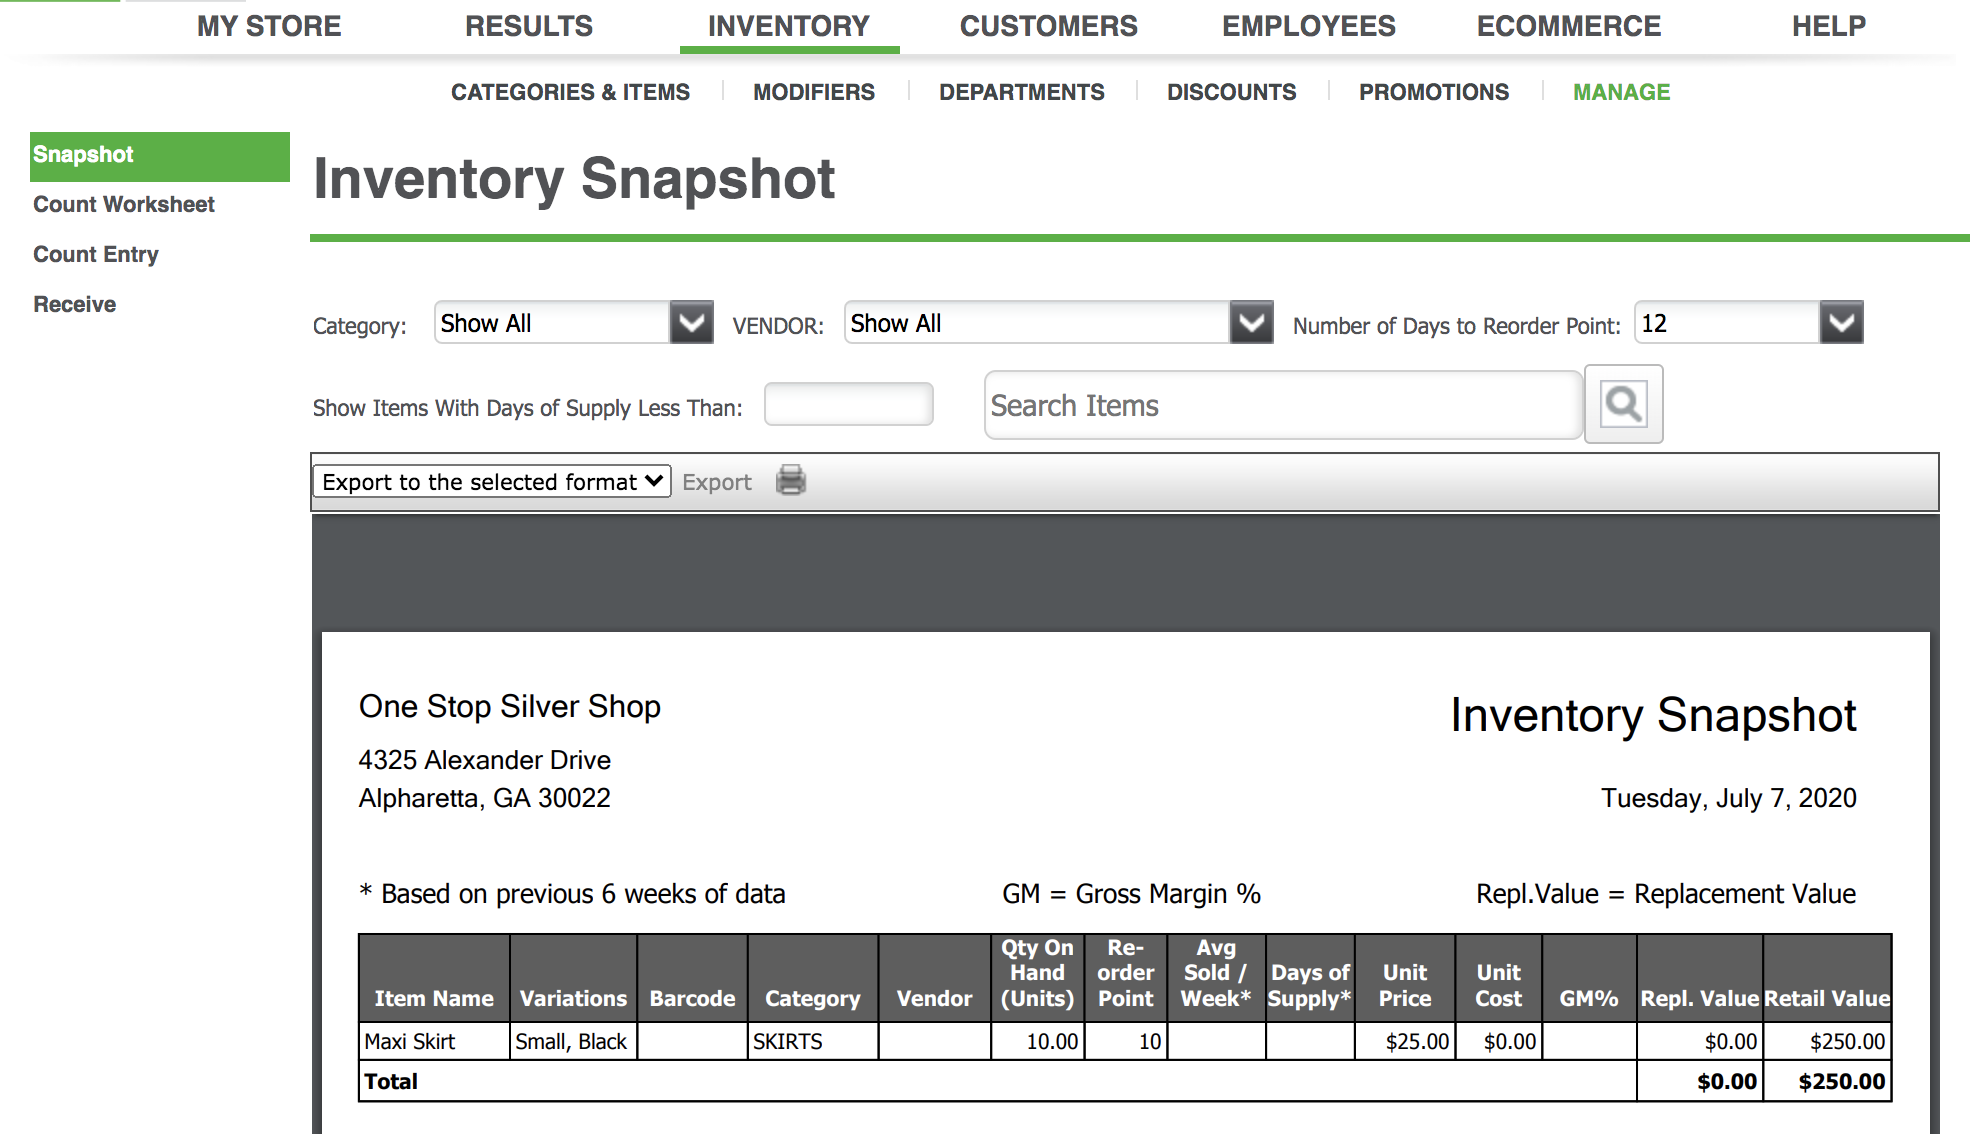Click the Small, Black variation cell

[573, 1041]
